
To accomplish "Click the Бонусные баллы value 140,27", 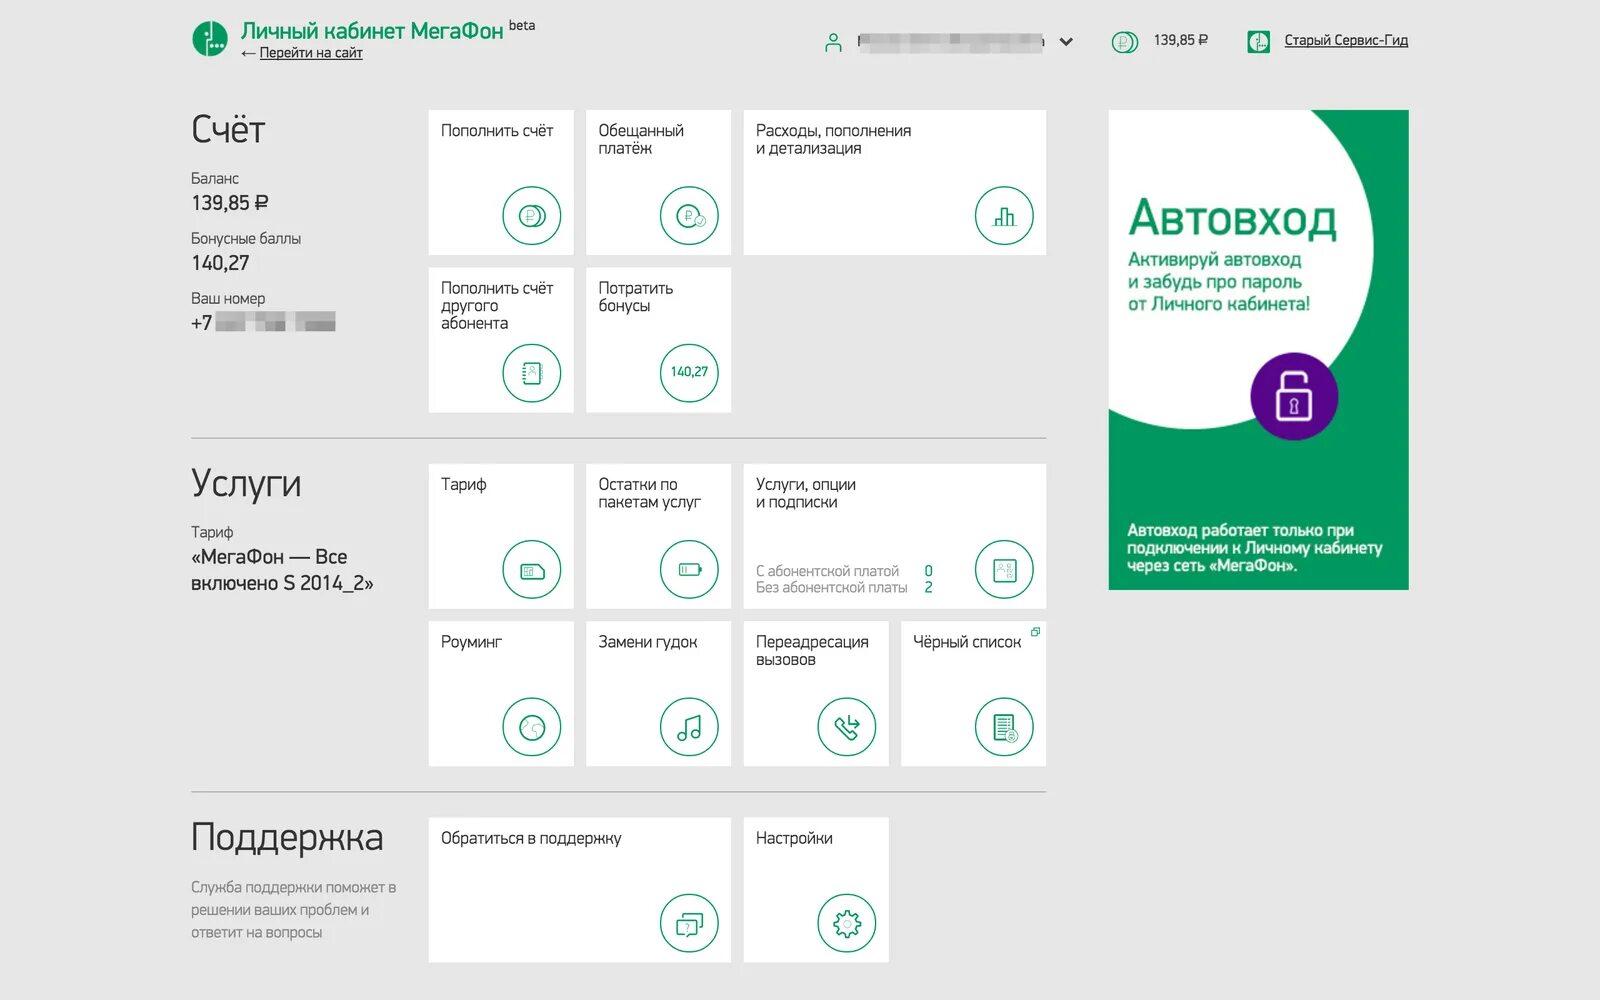I will tap(220, 263).
